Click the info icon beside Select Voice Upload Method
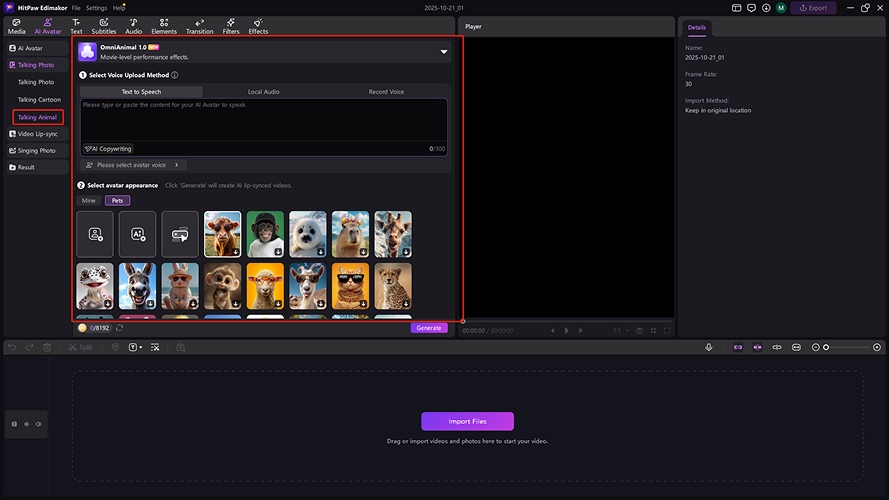This screenshot has width=889, height=500. [x=175, y=75]
